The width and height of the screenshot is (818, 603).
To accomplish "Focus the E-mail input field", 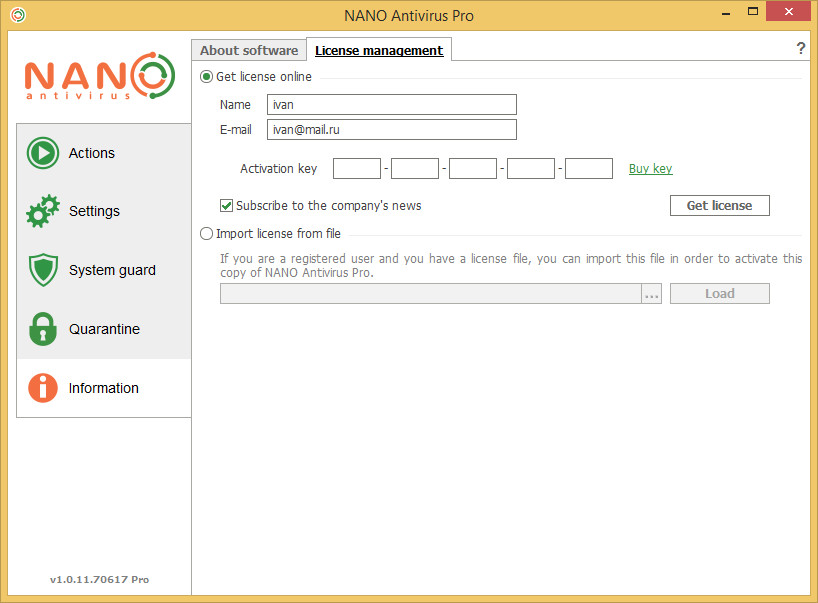I will point(392,129).
